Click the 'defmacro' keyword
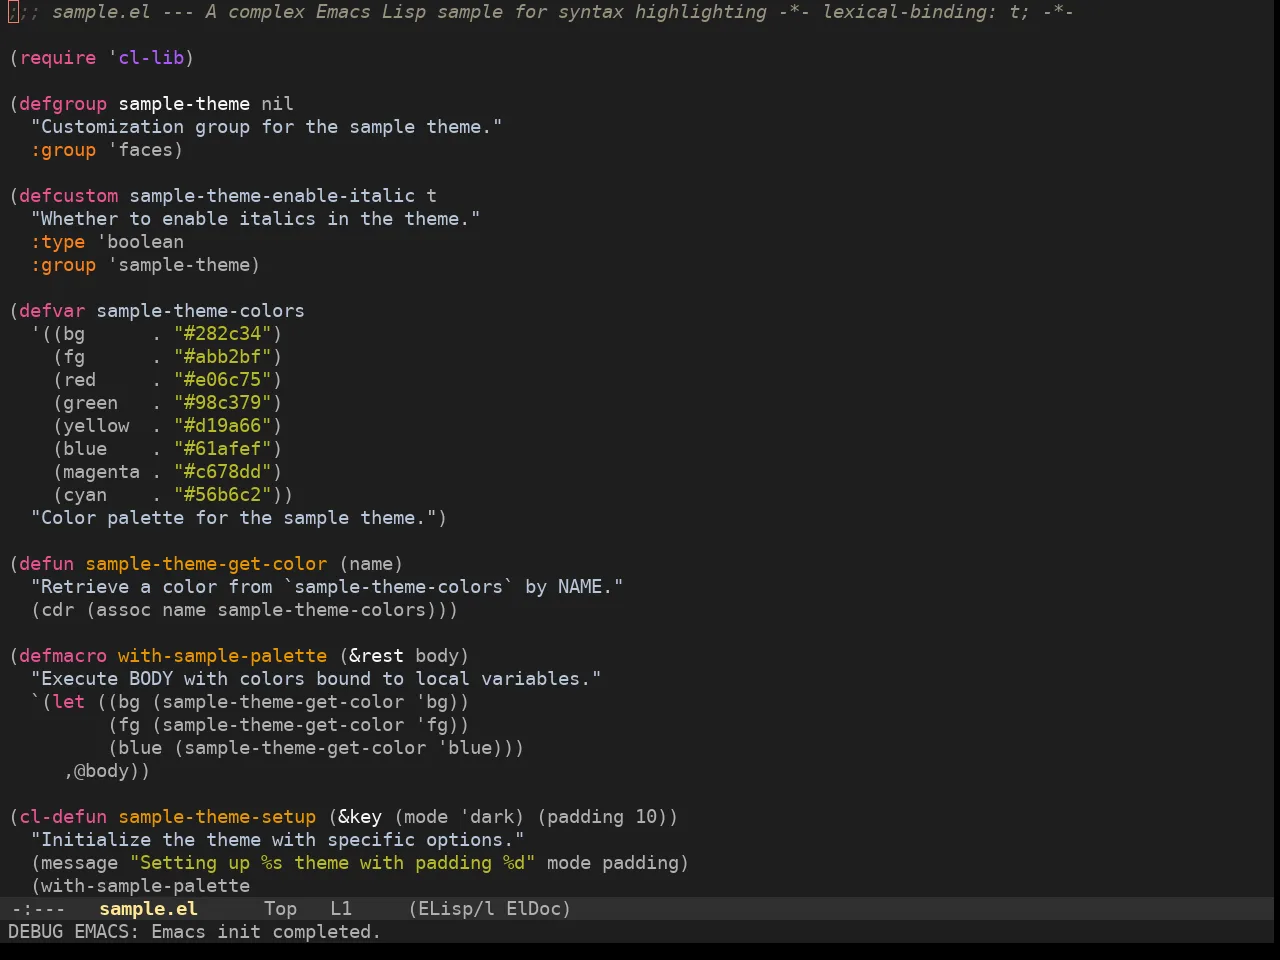This screenshot has height=960, width=1280. tap(63, 655)
